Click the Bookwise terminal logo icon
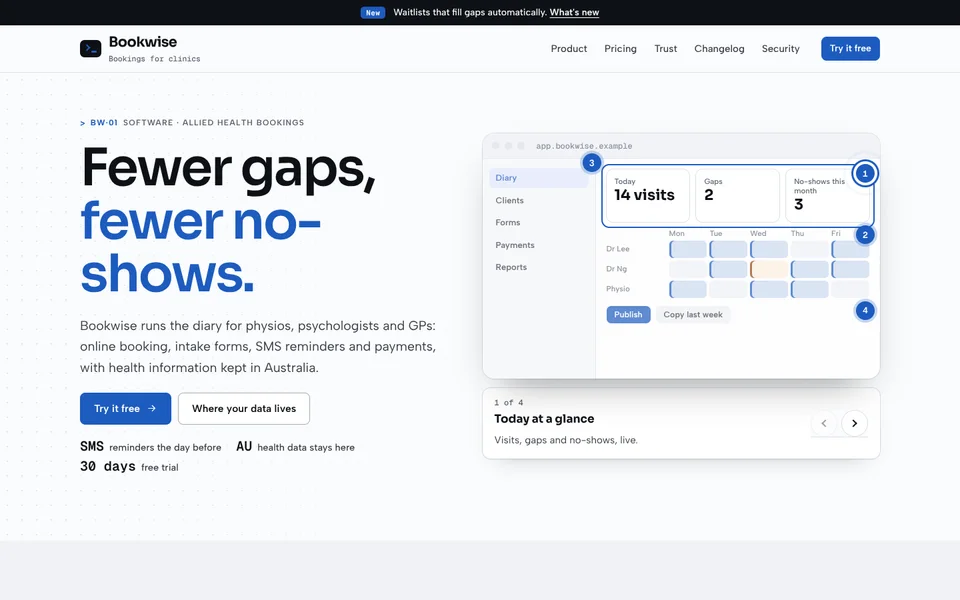 click(90, 48)
